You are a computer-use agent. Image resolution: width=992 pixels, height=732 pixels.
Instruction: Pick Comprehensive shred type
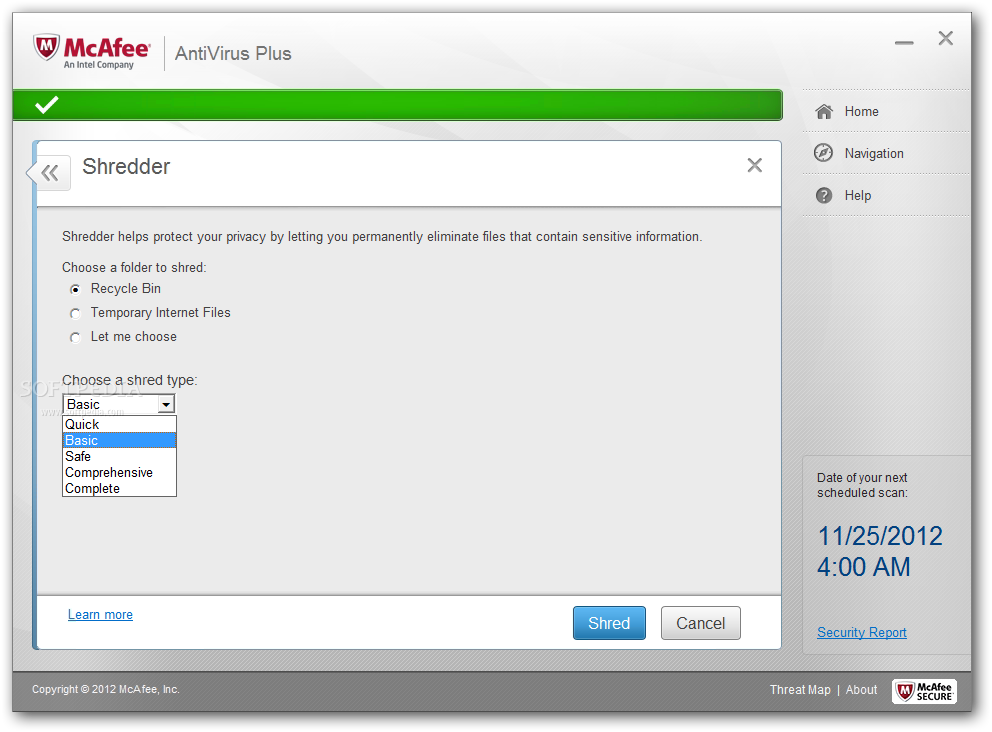tap(119, 473)
